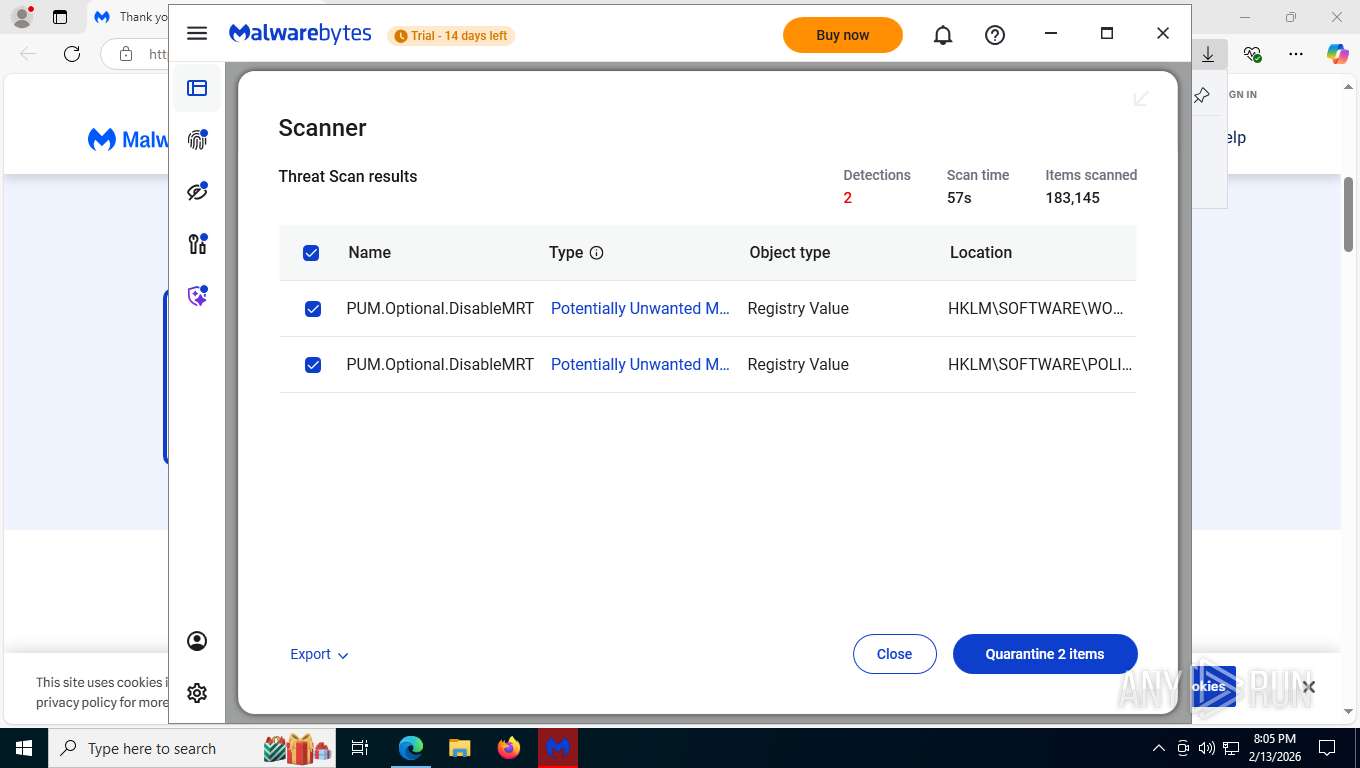The height and width of the screenshot is (768, 1360).
Task: Open the Tools sidebar icon
Action: pos(197,244)
